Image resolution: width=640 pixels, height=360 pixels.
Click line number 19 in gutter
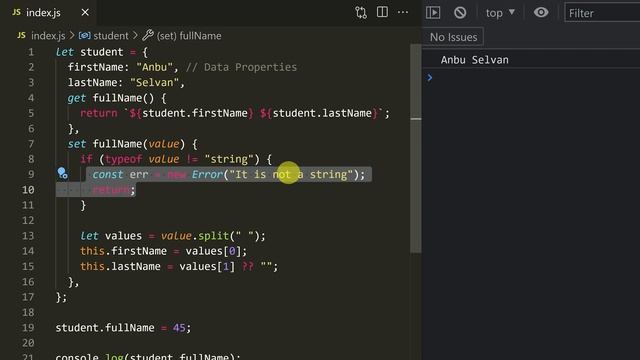(x=28, y=328)
